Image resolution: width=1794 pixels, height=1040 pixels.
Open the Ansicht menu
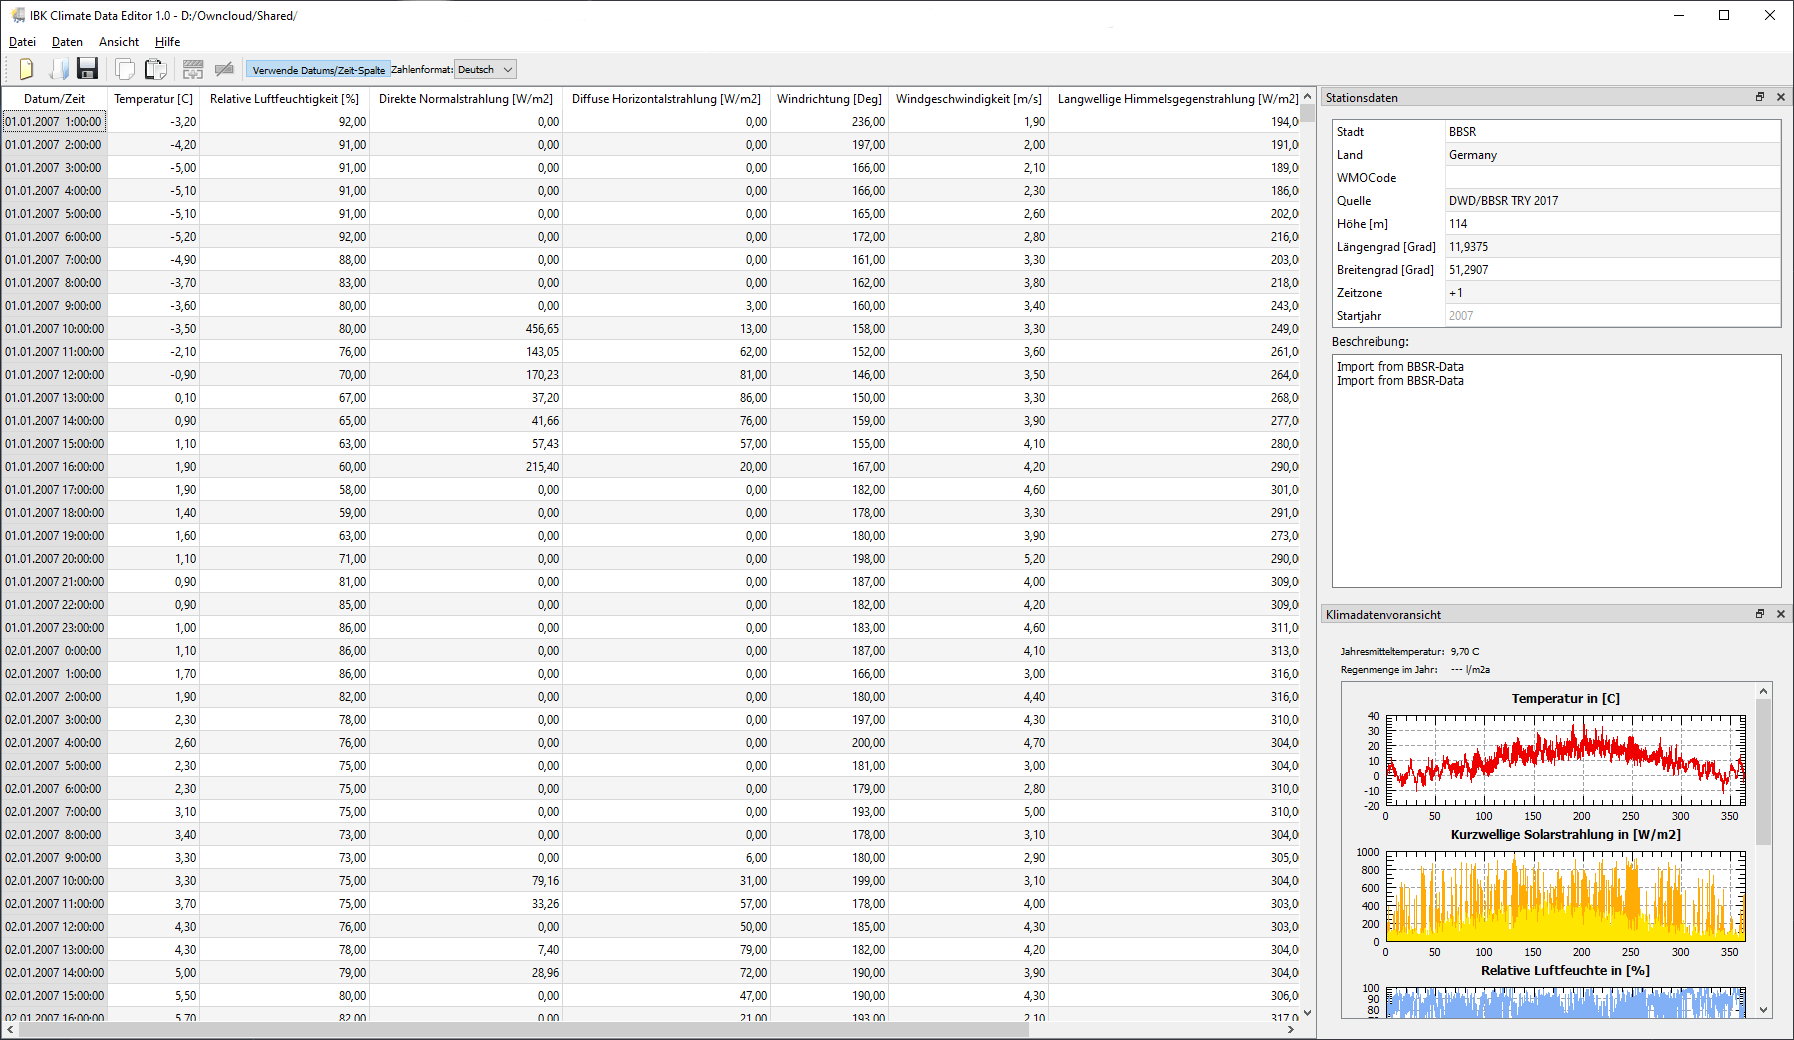(119, 42)
